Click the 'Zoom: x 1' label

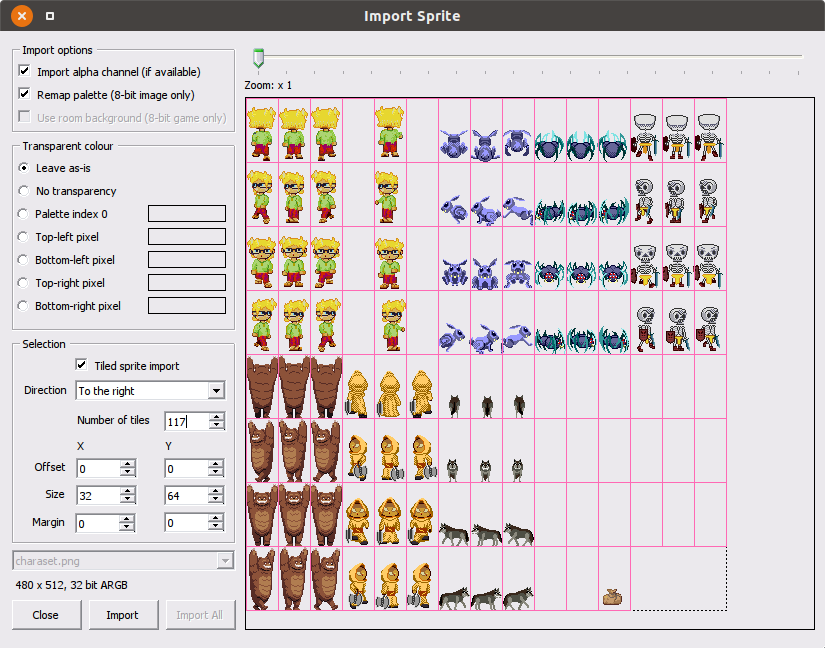[268, 85]
